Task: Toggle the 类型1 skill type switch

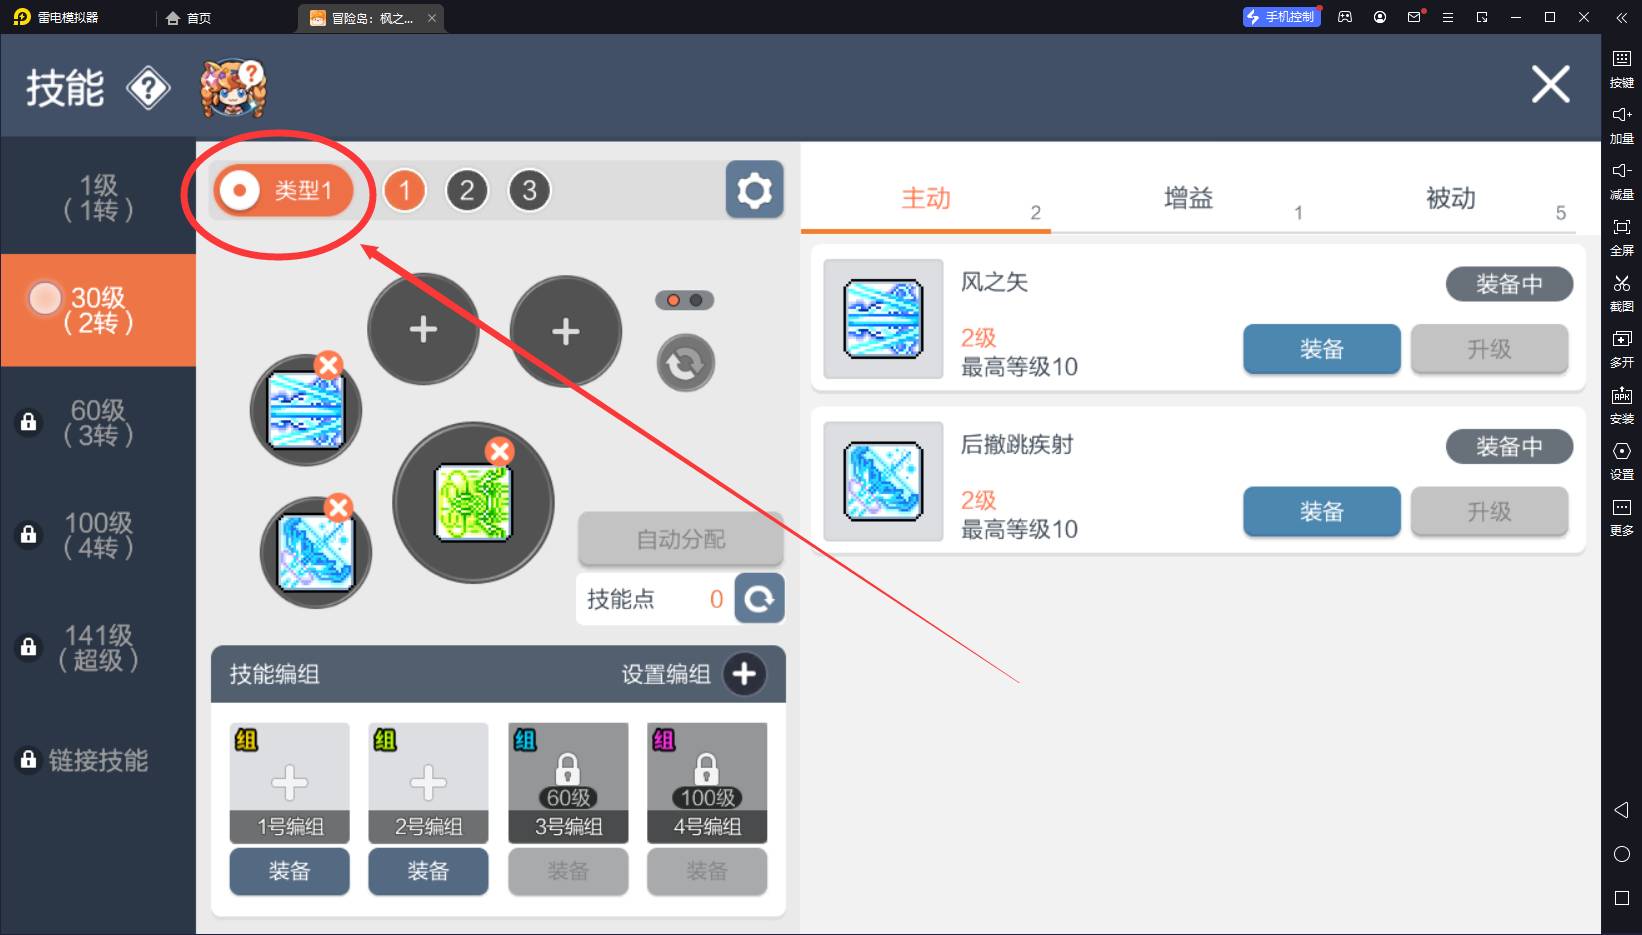Action: tap(285, 190)
